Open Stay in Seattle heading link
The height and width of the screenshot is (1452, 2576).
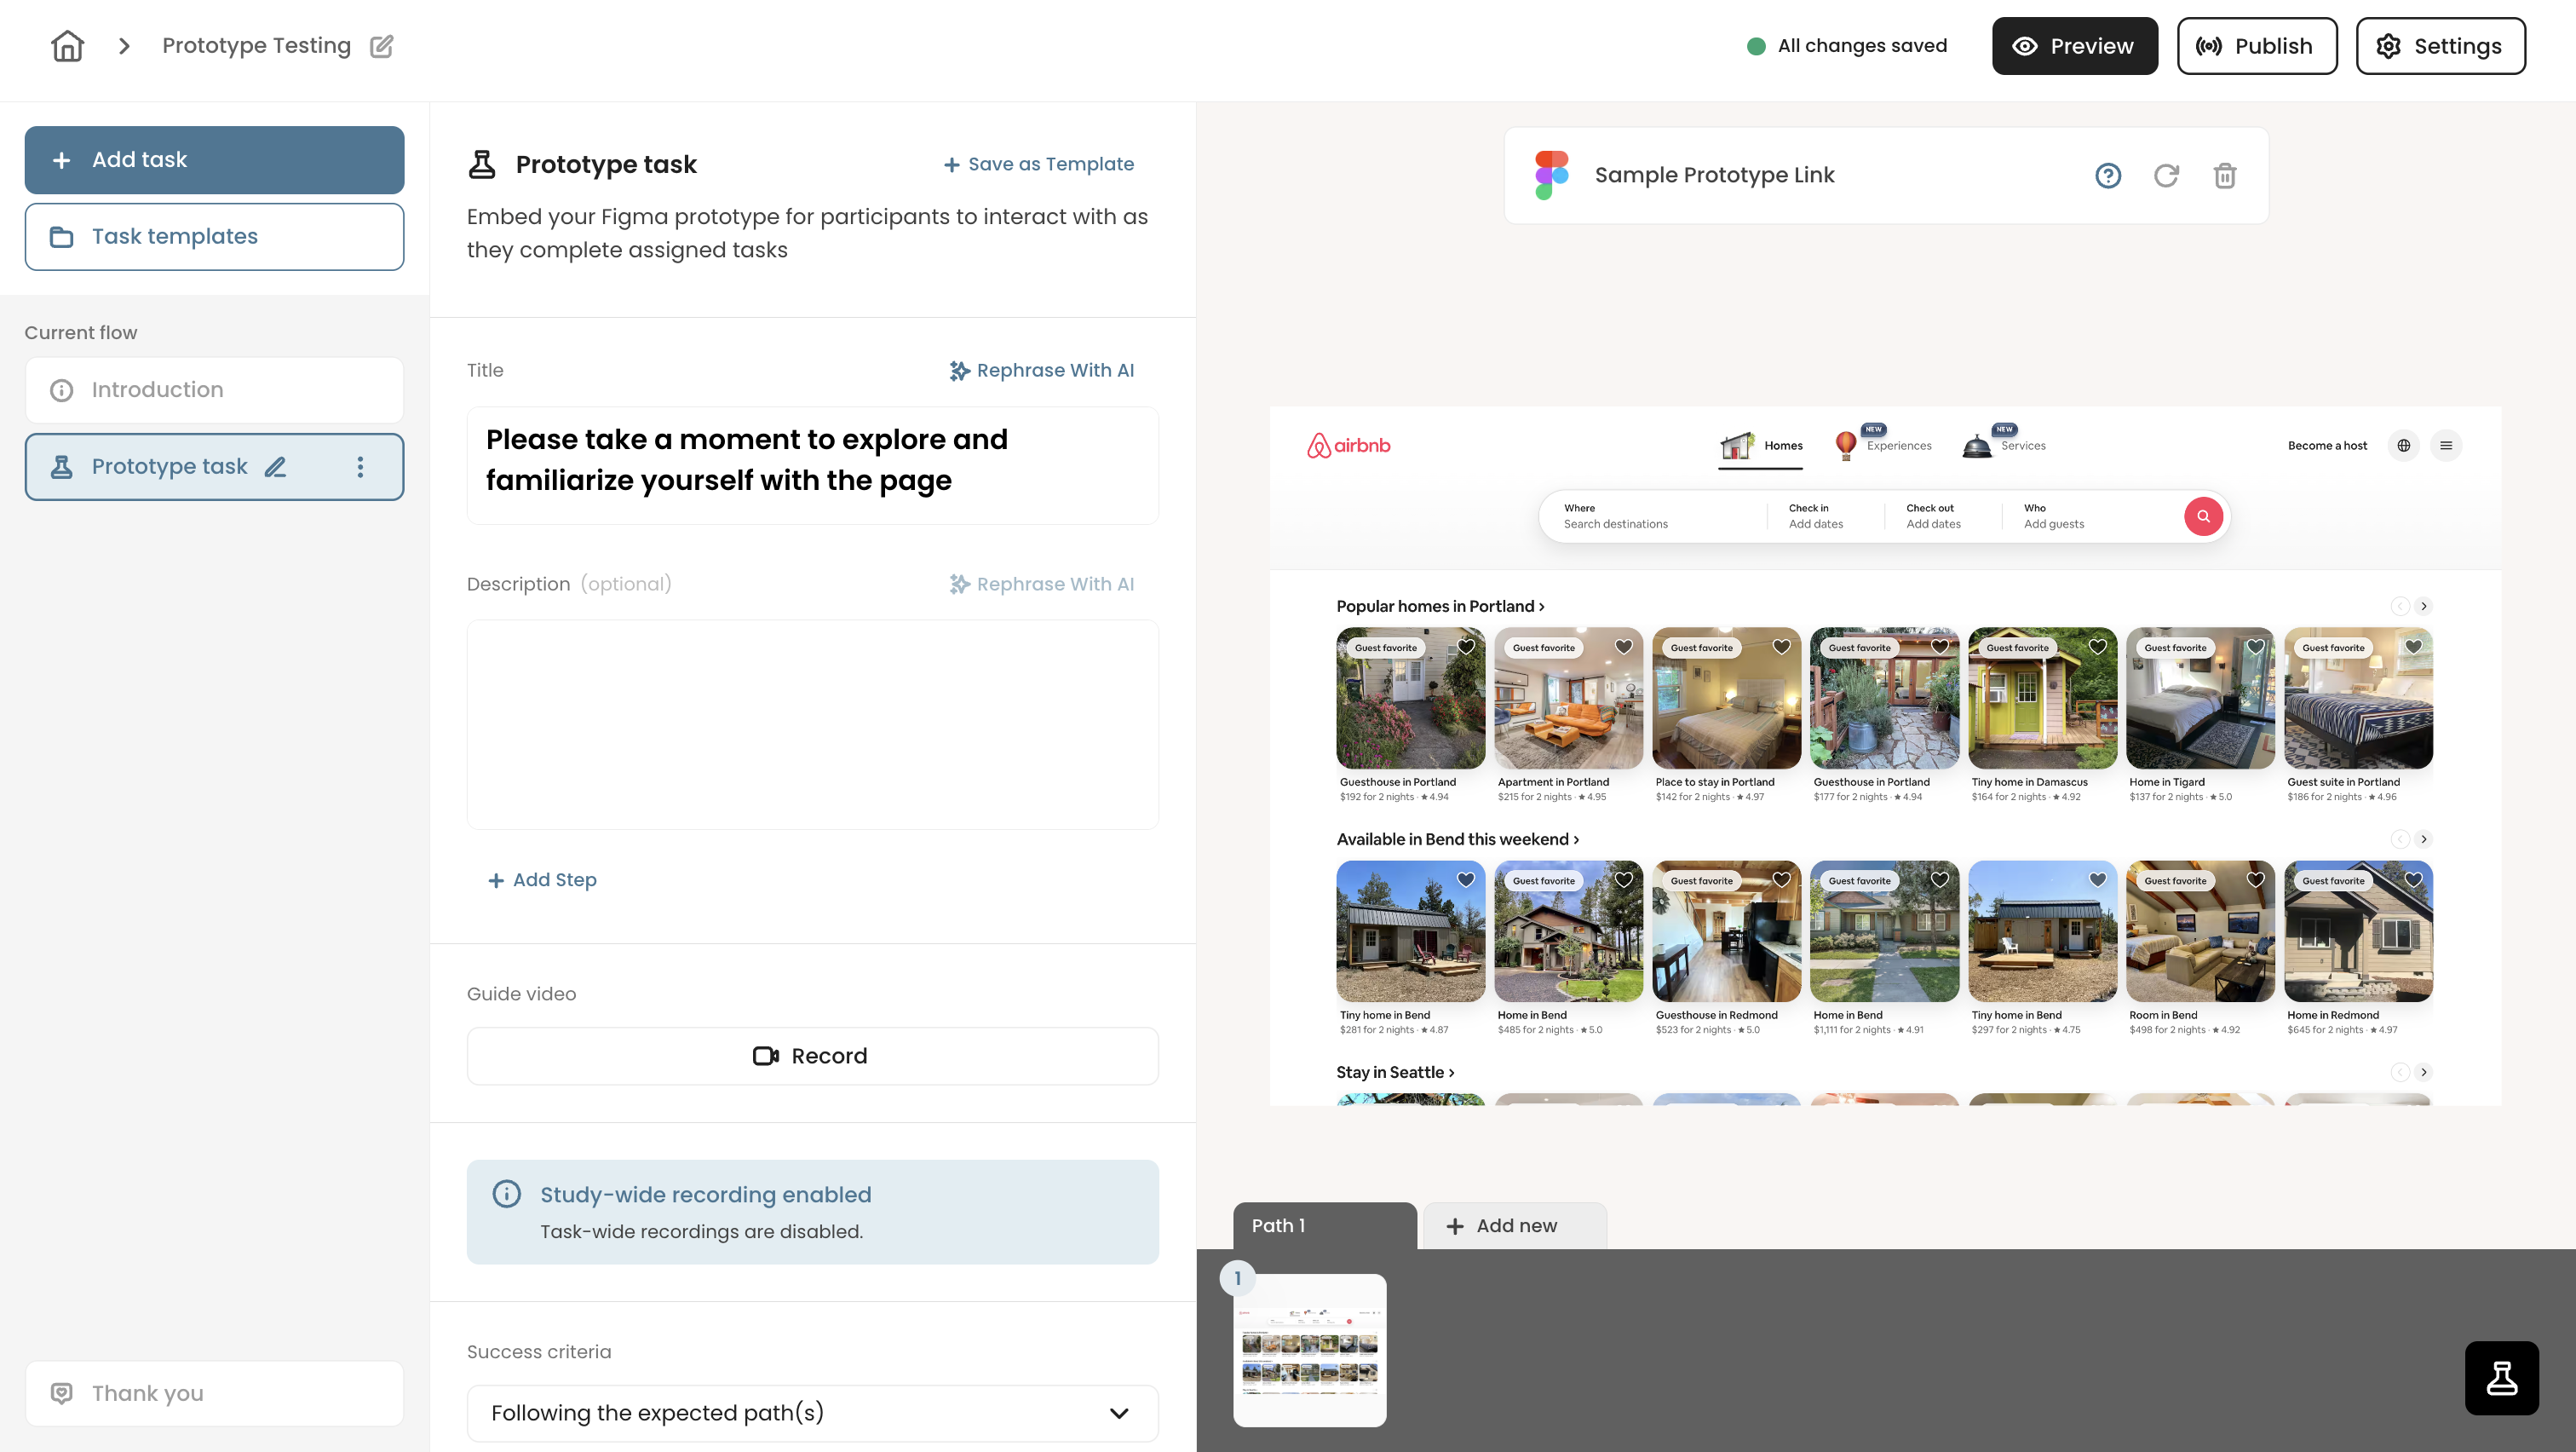click(1395, 1072)
